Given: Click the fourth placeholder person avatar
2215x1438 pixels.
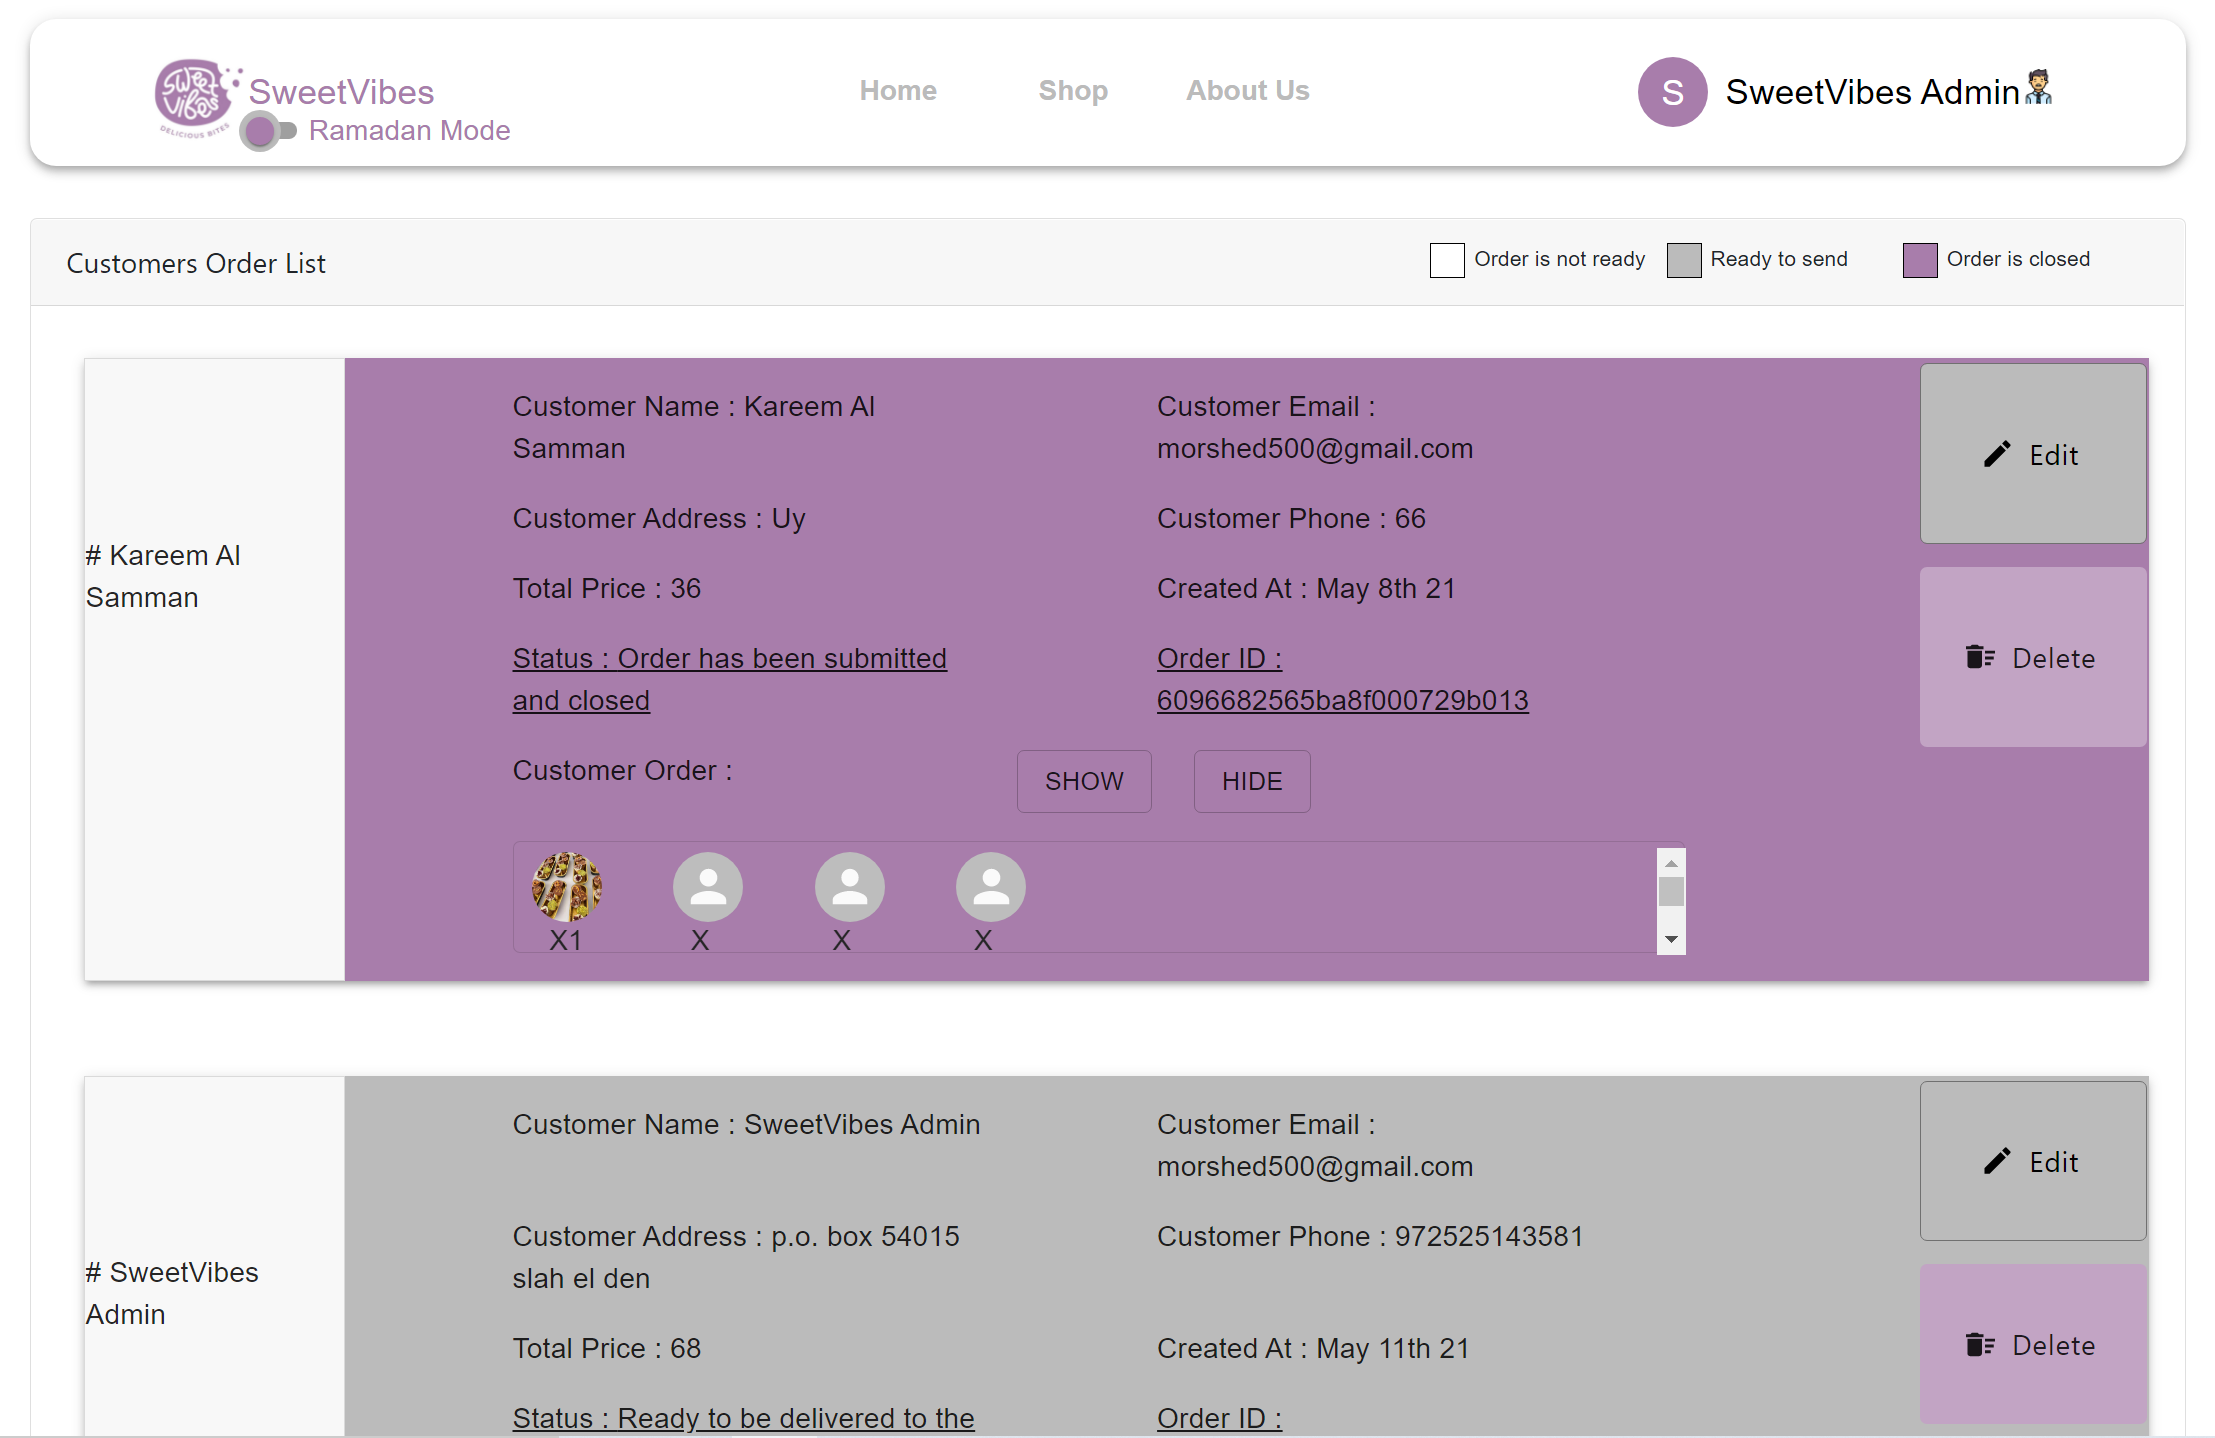Looking at the screenshot, I should pos(990,887).
